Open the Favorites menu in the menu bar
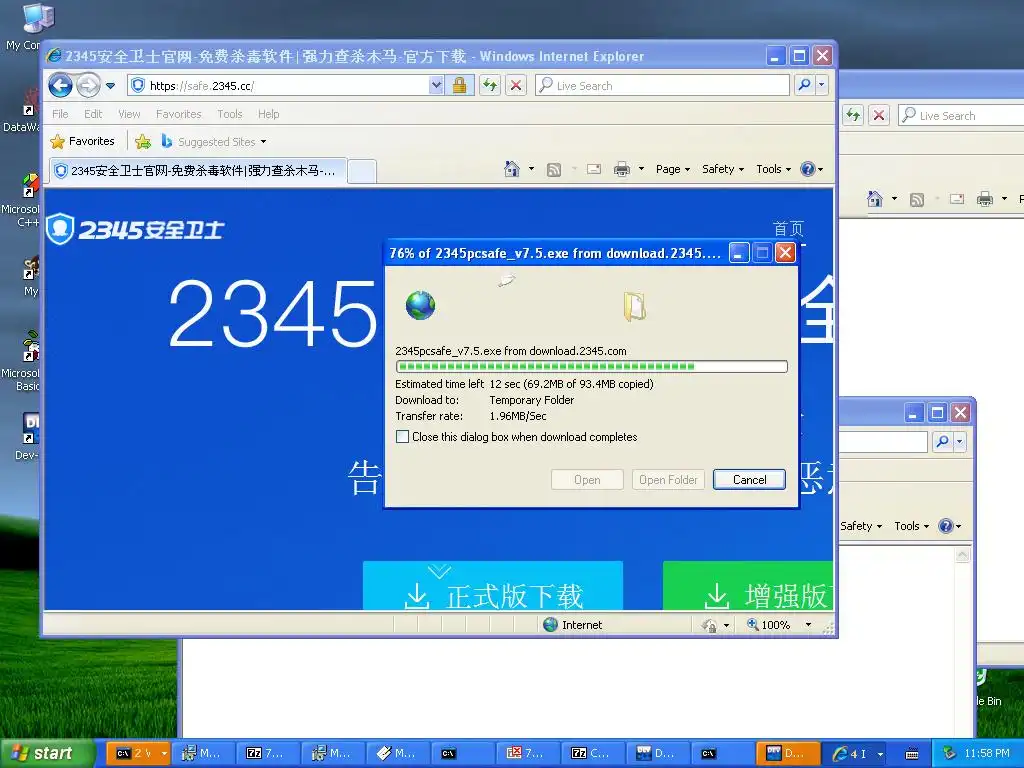 [178, 114]
